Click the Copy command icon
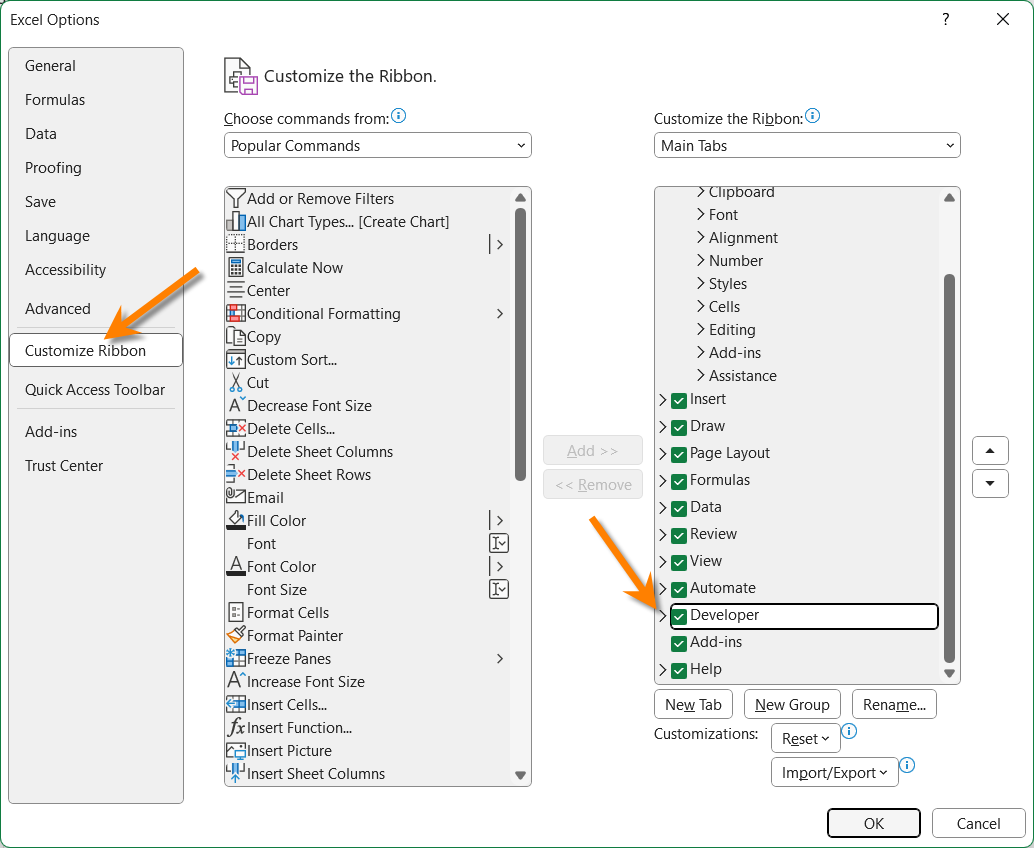This screenshot has height=848, width=1034. coord(235,336)
